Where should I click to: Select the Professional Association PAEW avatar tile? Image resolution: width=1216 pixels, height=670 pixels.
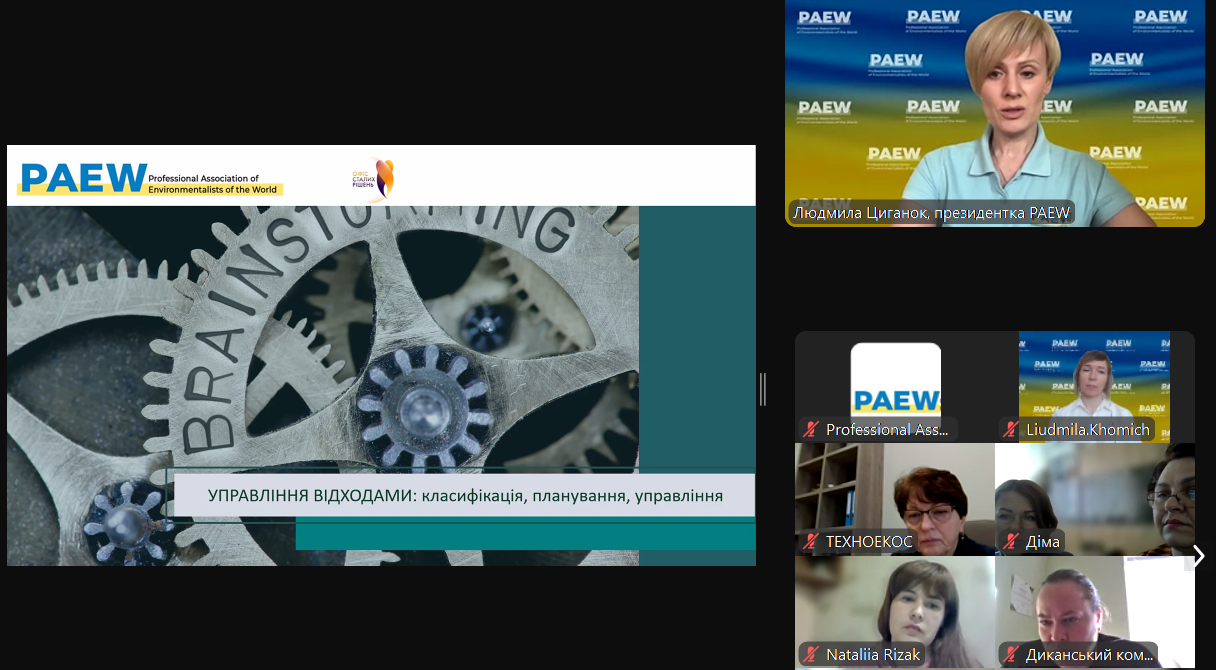pos(895,380)
